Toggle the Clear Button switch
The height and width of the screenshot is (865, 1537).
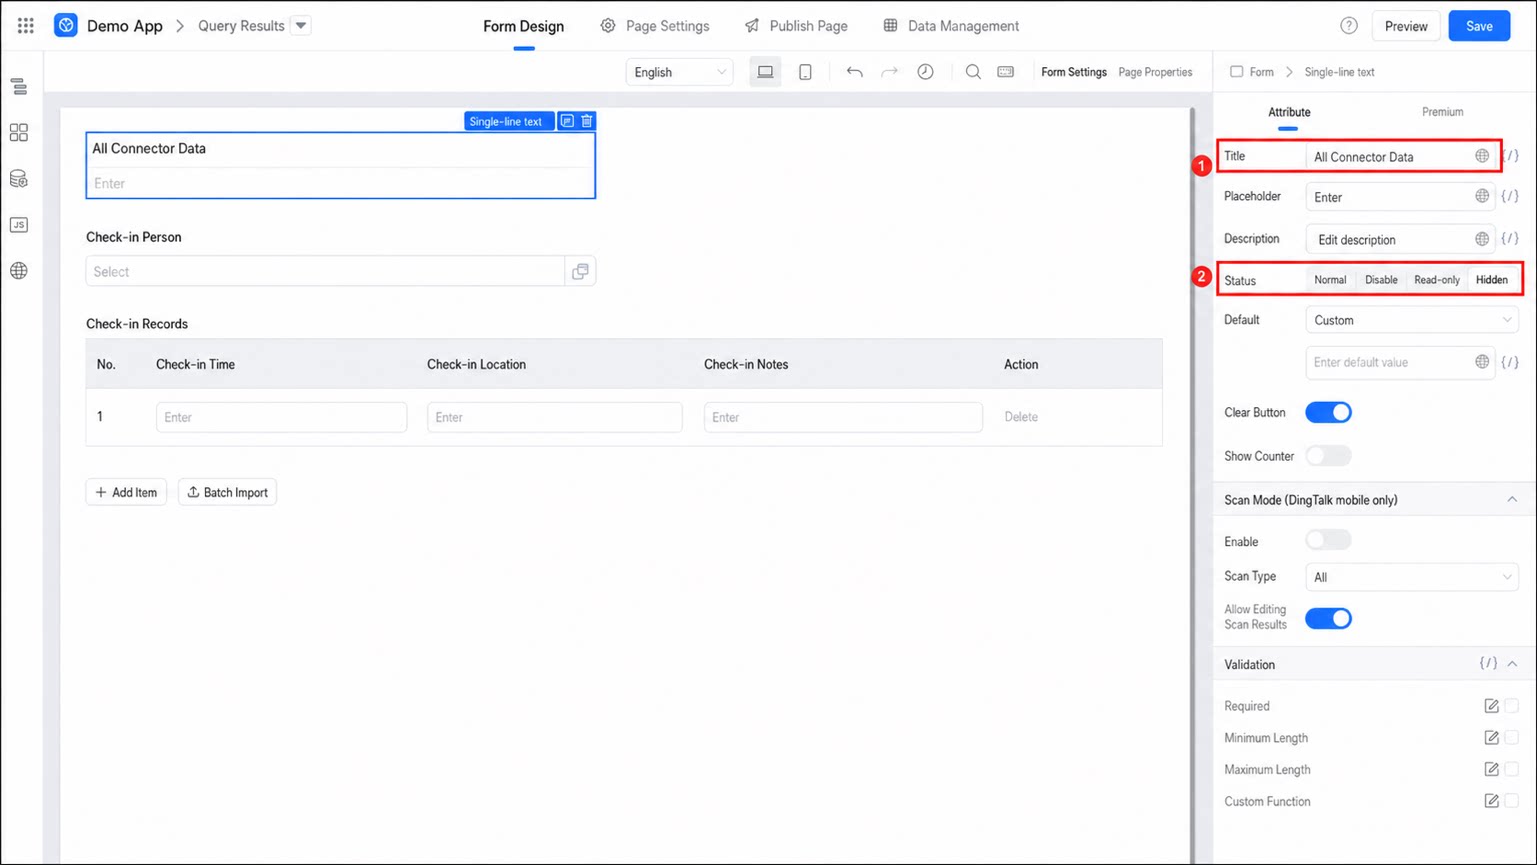click(1328, 412)
